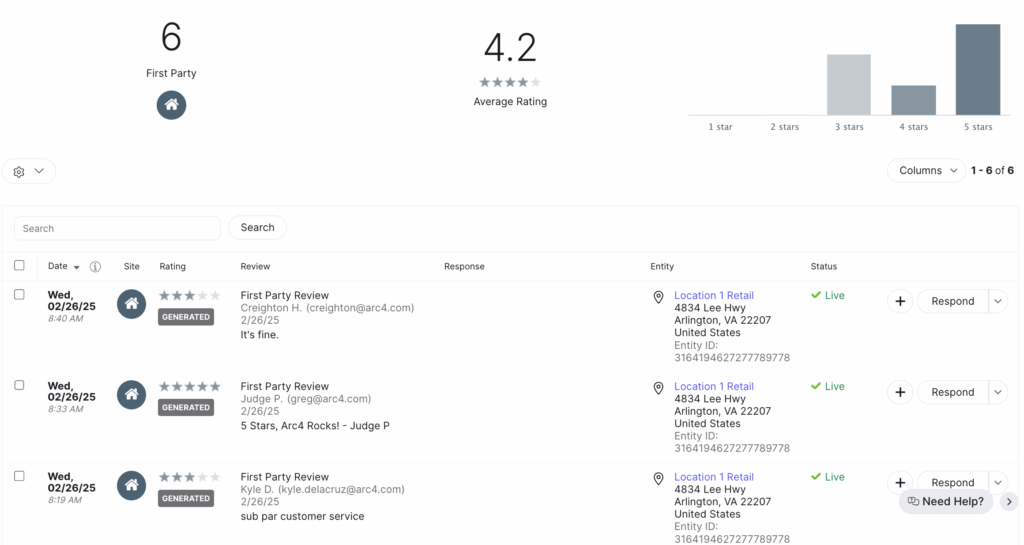Screen dimensions: 1024x545
Task: Click GENERATED badge in Creighton H. row
Action: click(x=185, y=317)
